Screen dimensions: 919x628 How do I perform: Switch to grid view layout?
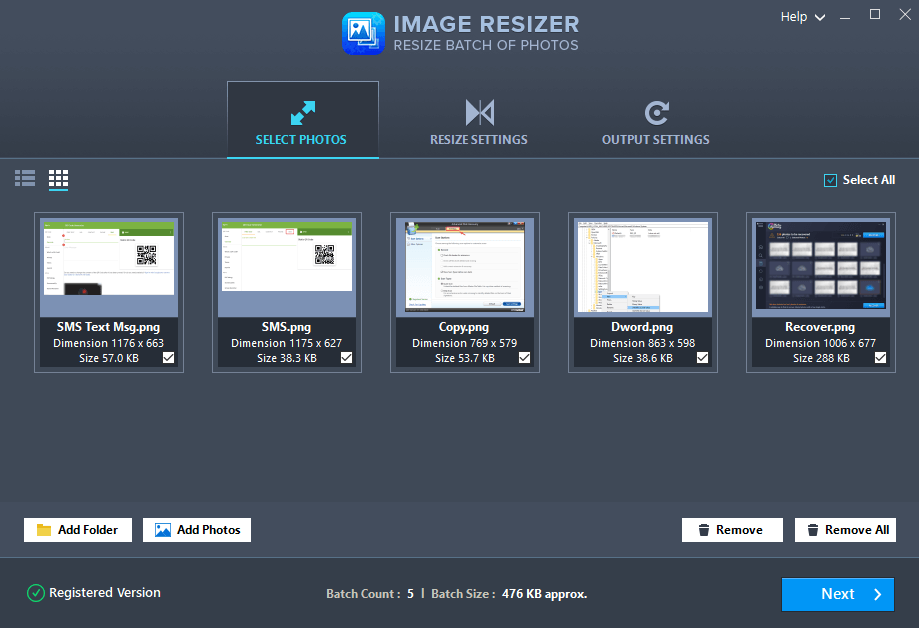(57, 178)
